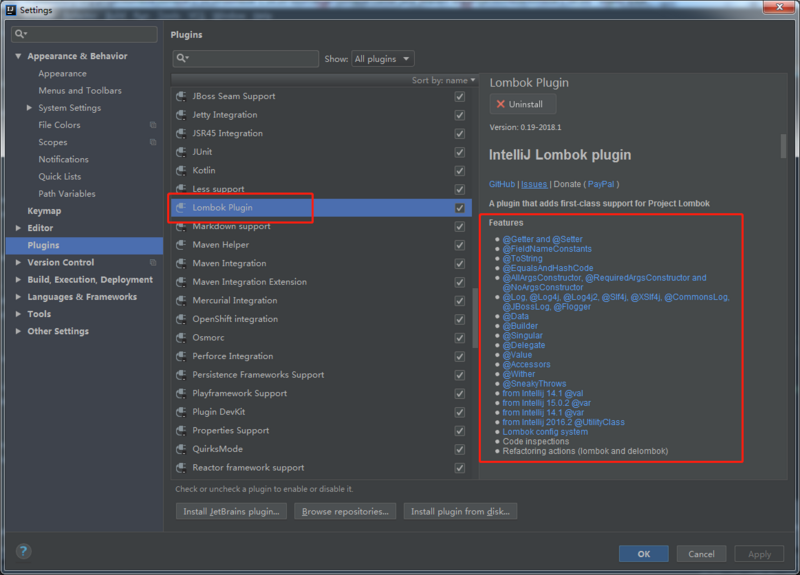Click the magnifier icon in plugins search box
This screenshot has width=800, height=575.
pyautogui.click(x=183, y=59)
